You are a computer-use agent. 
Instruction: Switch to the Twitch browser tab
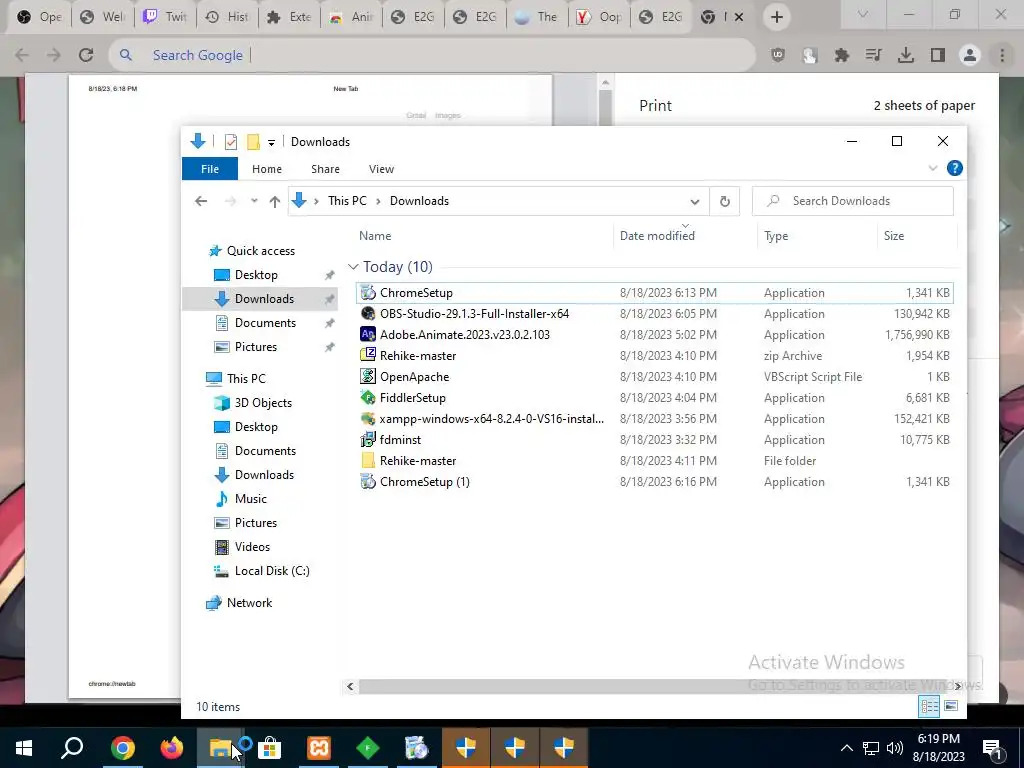click(166, 17)
